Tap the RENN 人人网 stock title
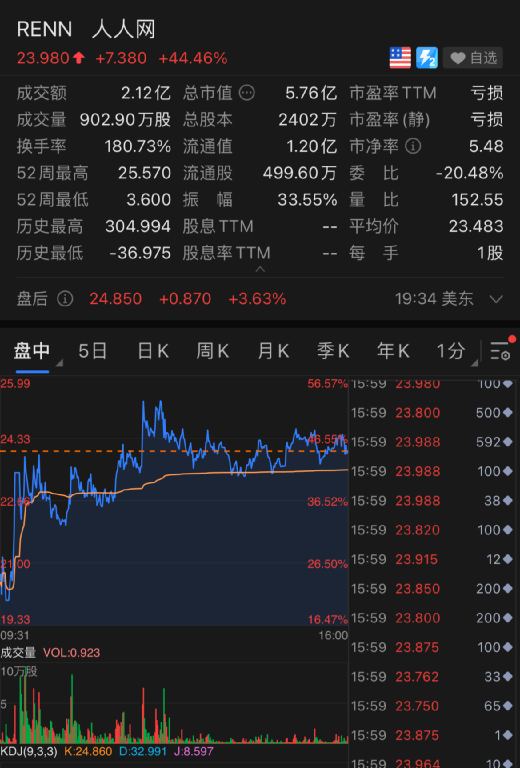Image resolution: width=520 pixels, height=768 pixels. (x=86, y=29)
